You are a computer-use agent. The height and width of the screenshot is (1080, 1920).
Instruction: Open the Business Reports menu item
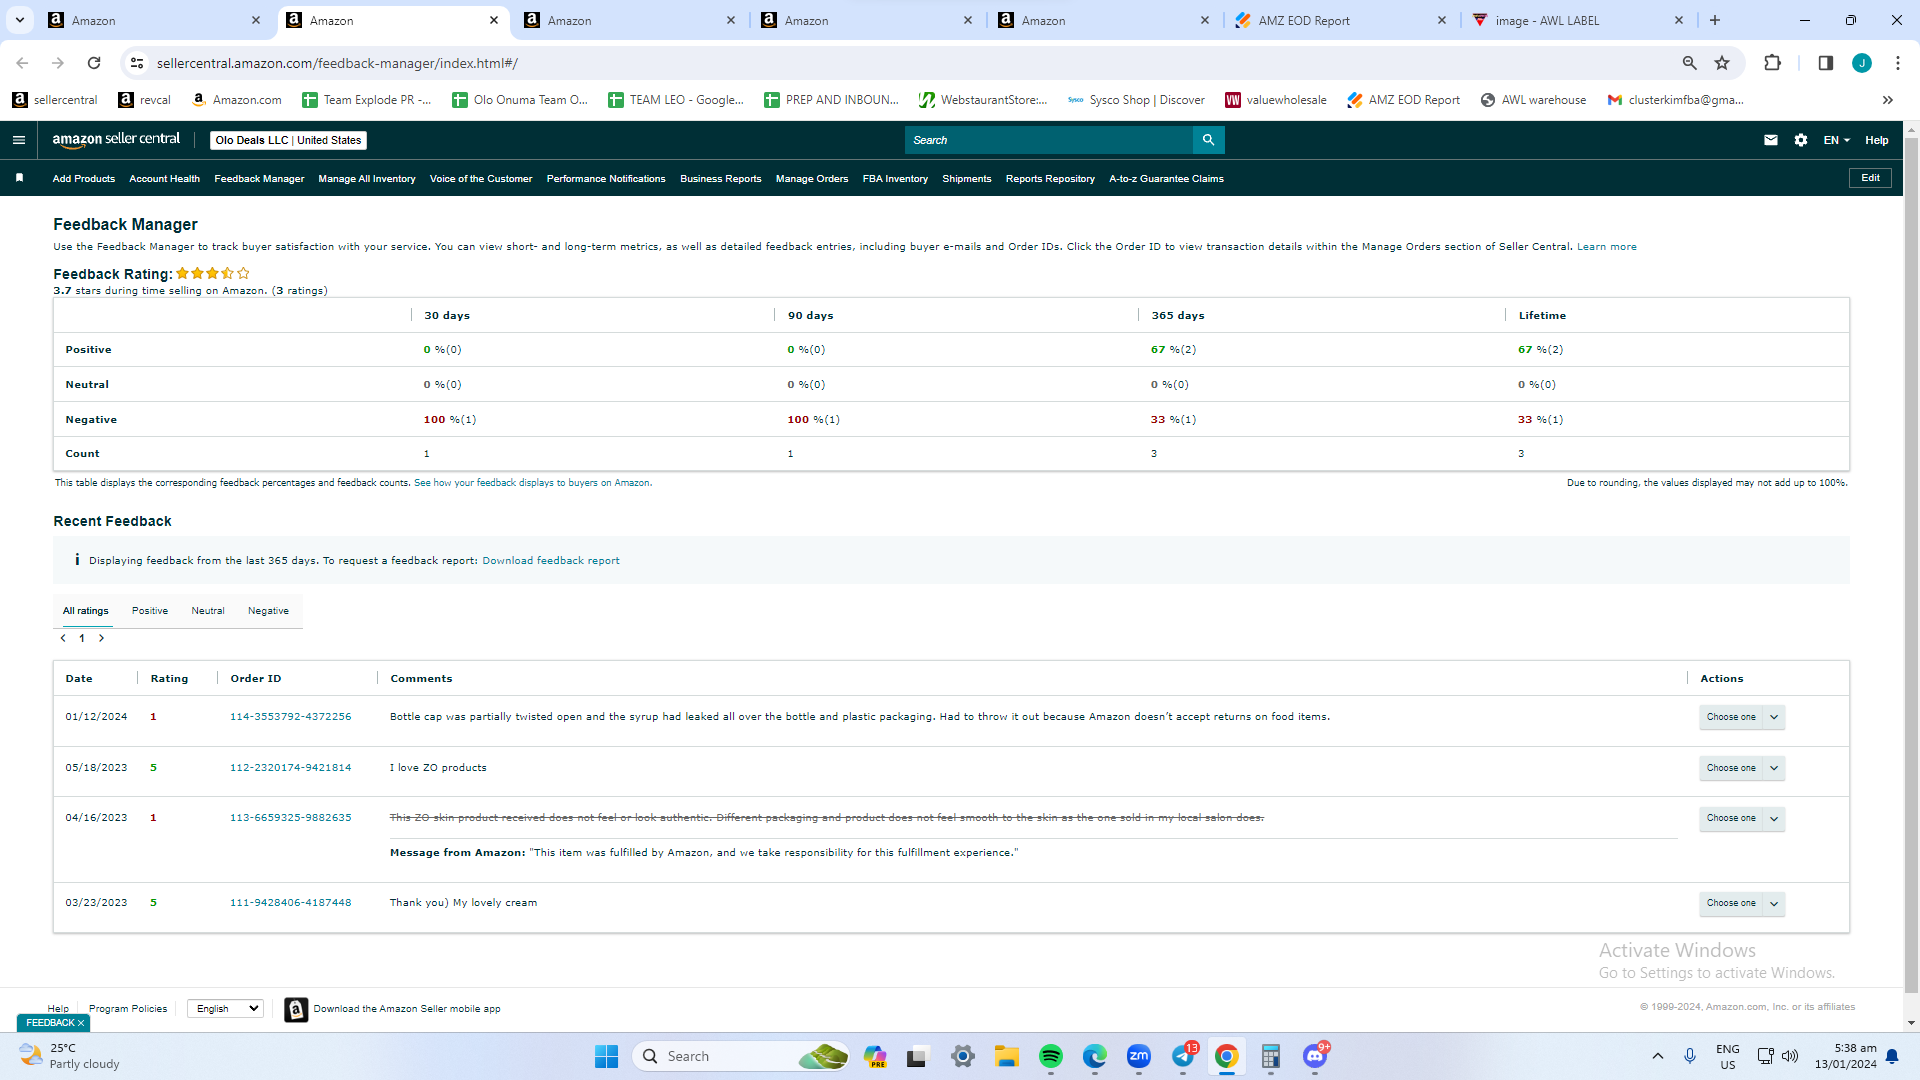[x=720, y=179]
